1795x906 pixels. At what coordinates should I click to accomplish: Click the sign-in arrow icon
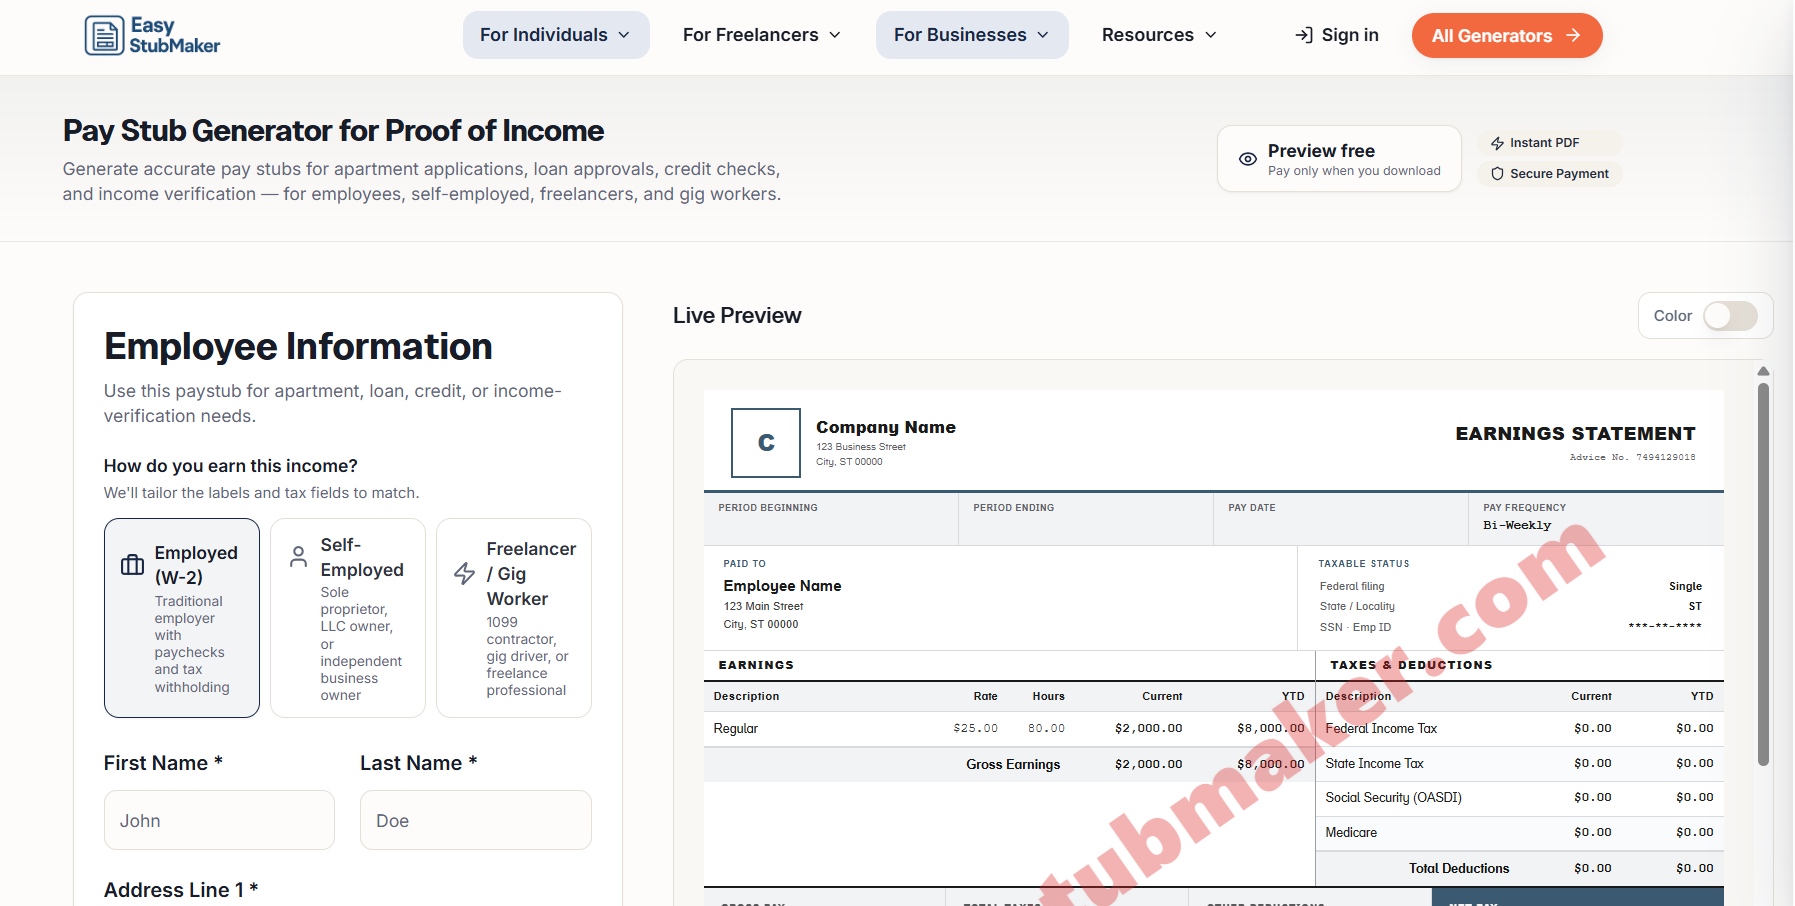1304,35
